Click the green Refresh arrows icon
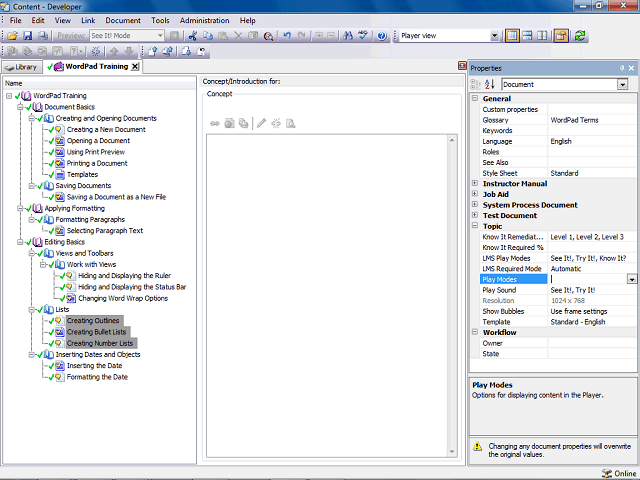Viewport: 640px width, 480px height. coord(580,36)
